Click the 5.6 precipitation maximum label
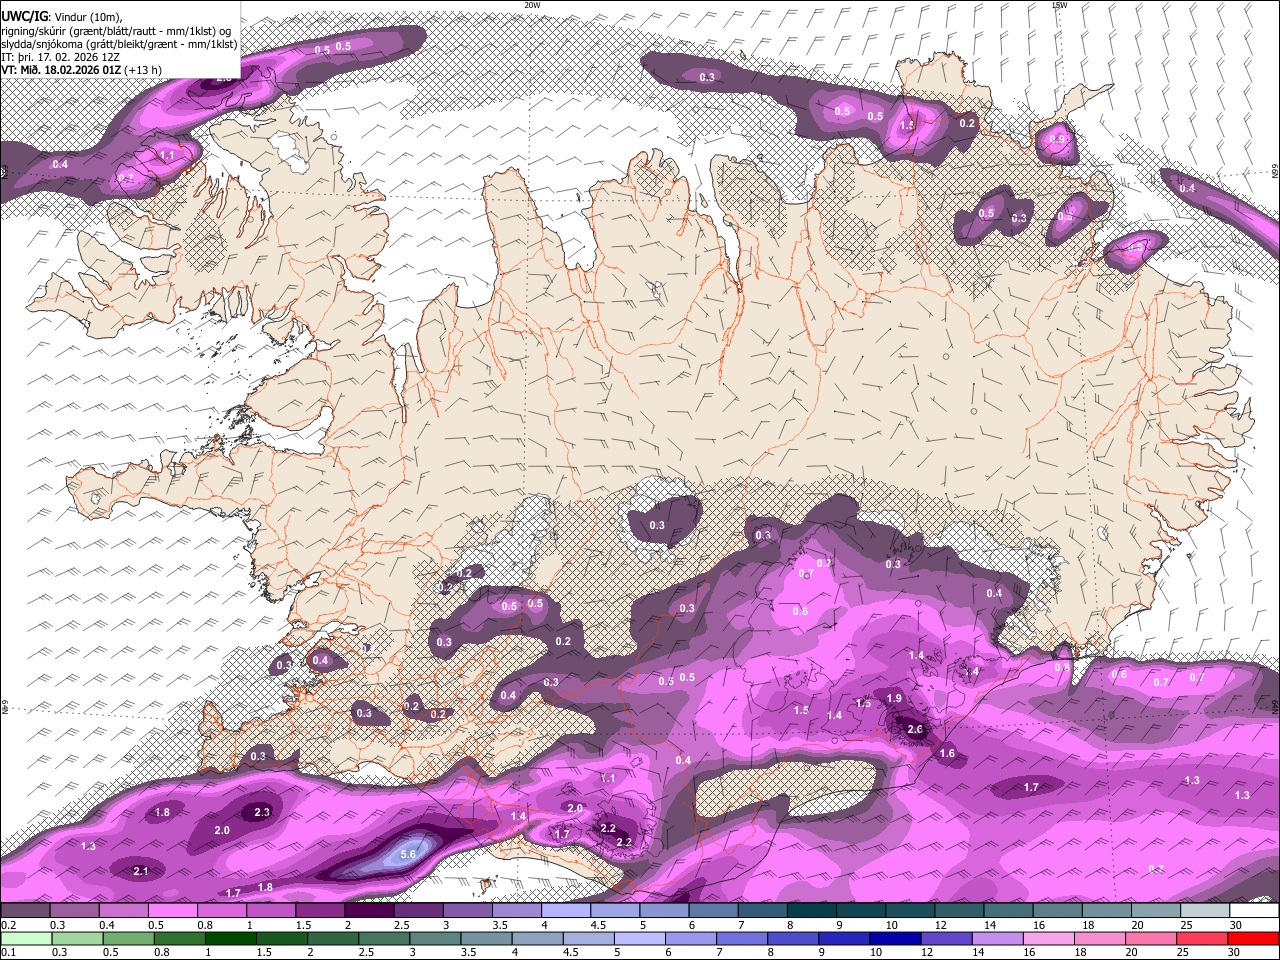 408,854
